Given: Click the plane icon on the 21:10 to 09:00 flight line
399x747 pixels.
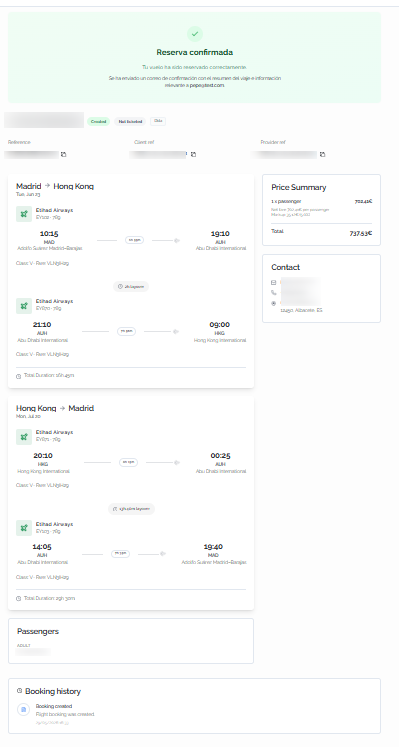Looking at the screenshot, I should (x=176, y=331).
